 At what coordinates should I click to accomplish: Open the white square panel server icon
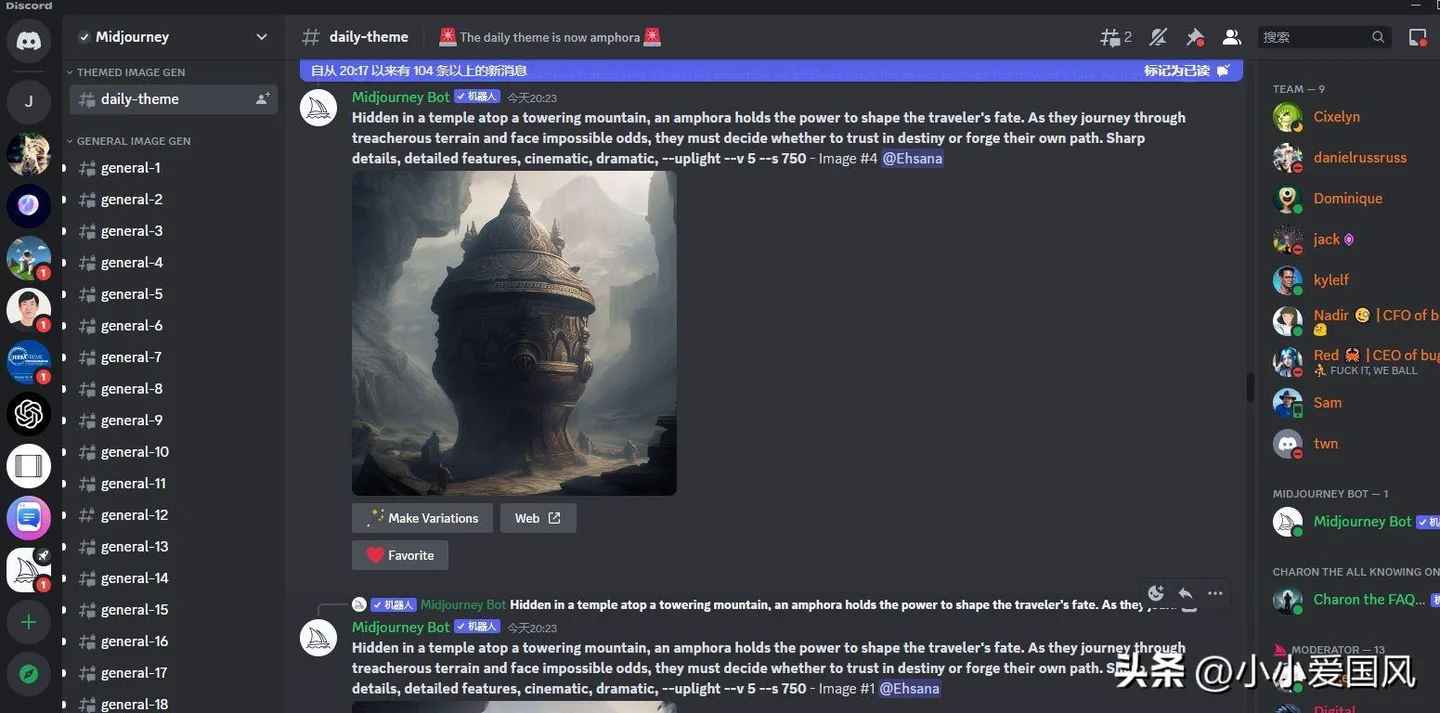point(29,465)
